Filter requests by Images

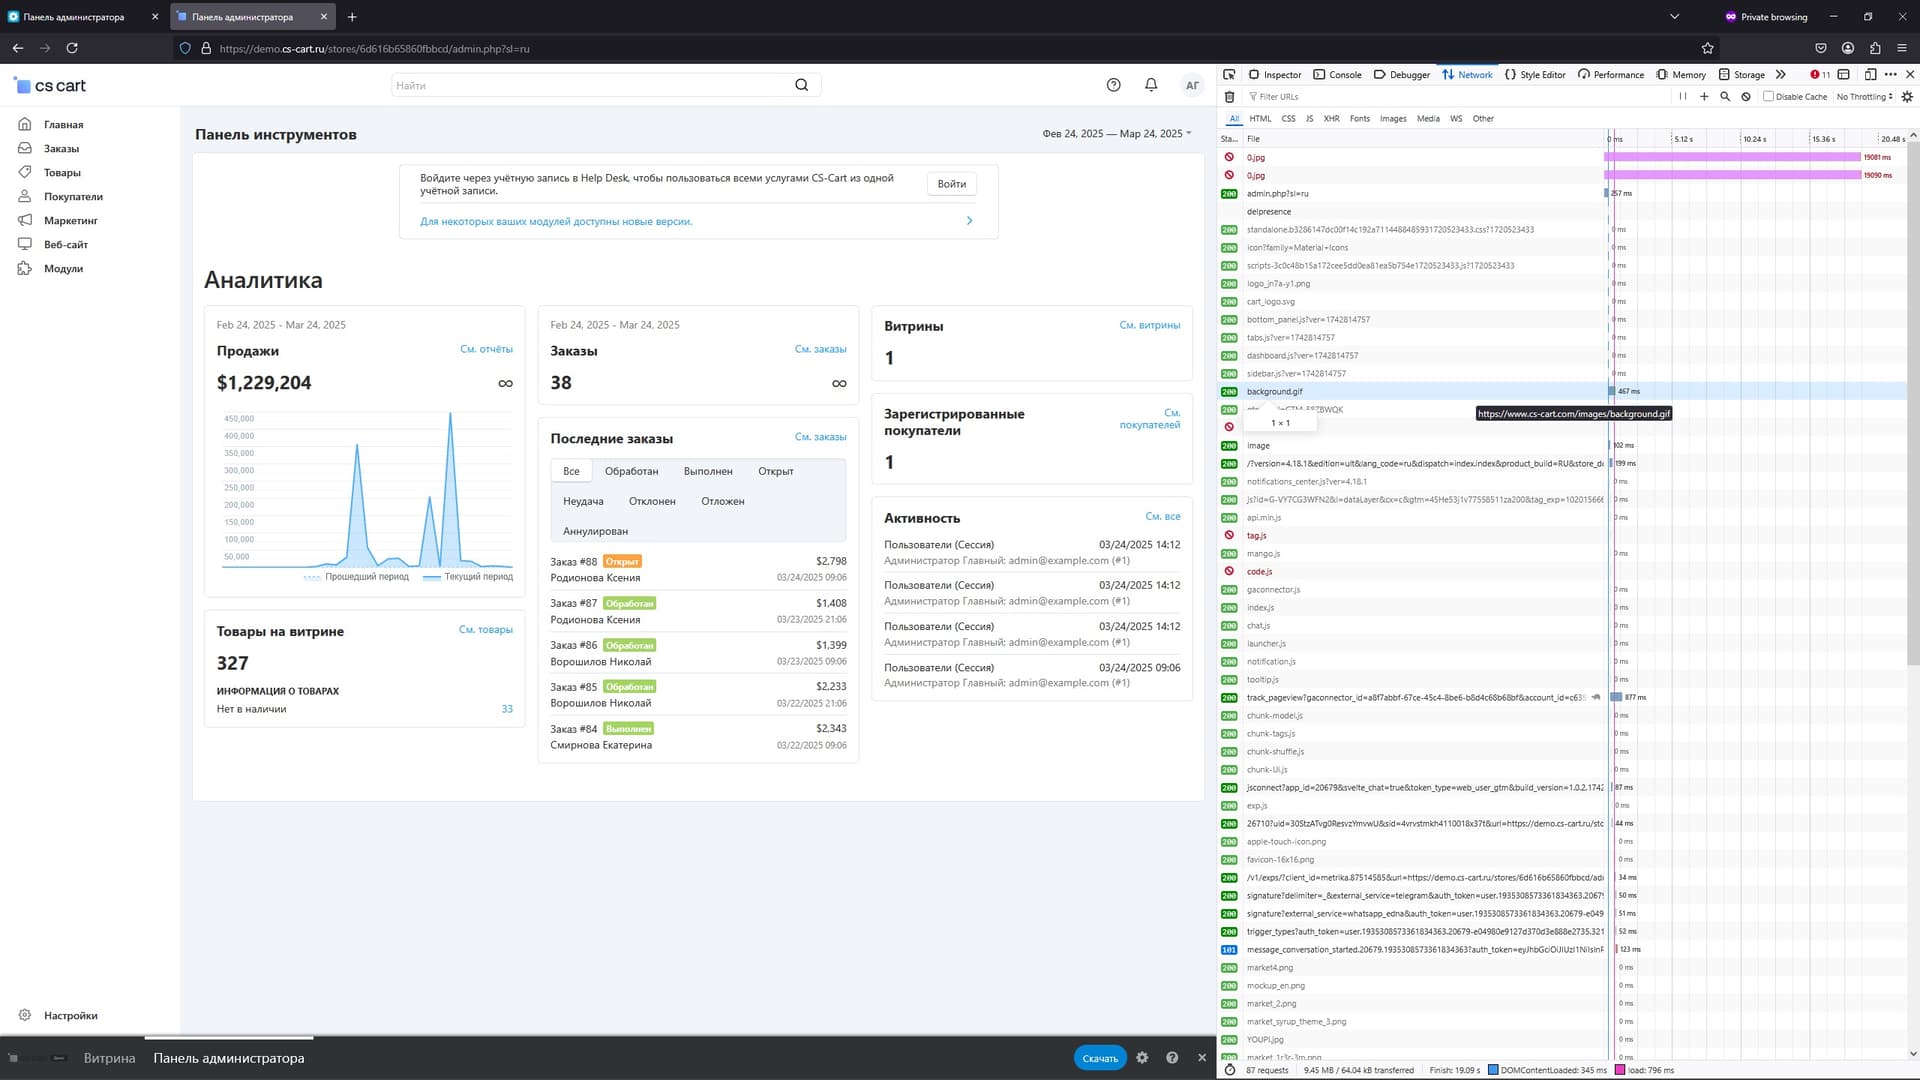pyautogui.click(x=1393, y=119)
